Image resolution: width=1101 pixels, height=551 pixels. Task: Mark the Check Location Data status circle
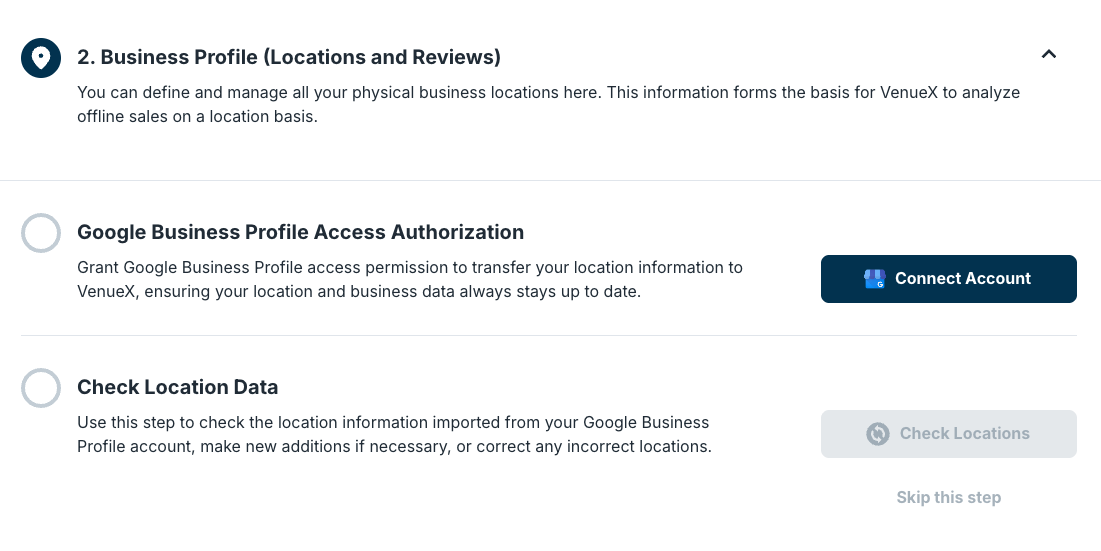pos(41,387)
